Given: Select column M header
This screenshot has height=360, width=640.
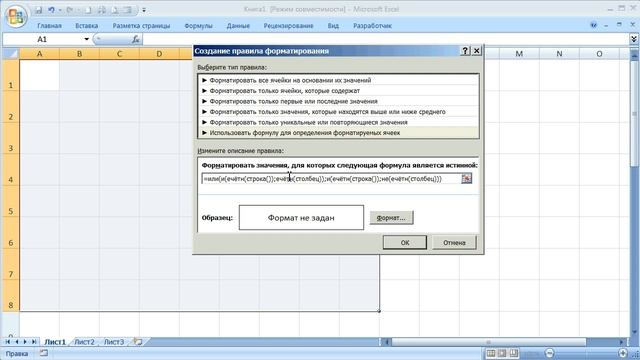Looking at the screenshot, I should coord(519,53).
